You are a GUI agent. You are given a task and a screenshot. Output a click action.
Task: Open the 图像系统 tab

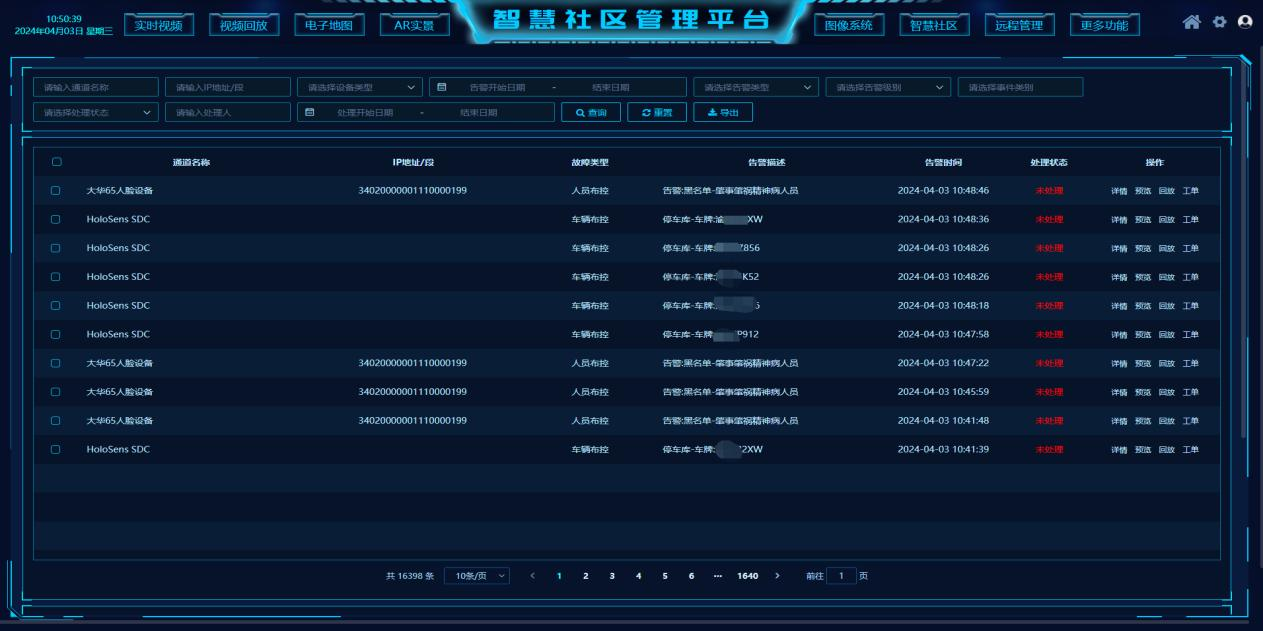point(849,25)
